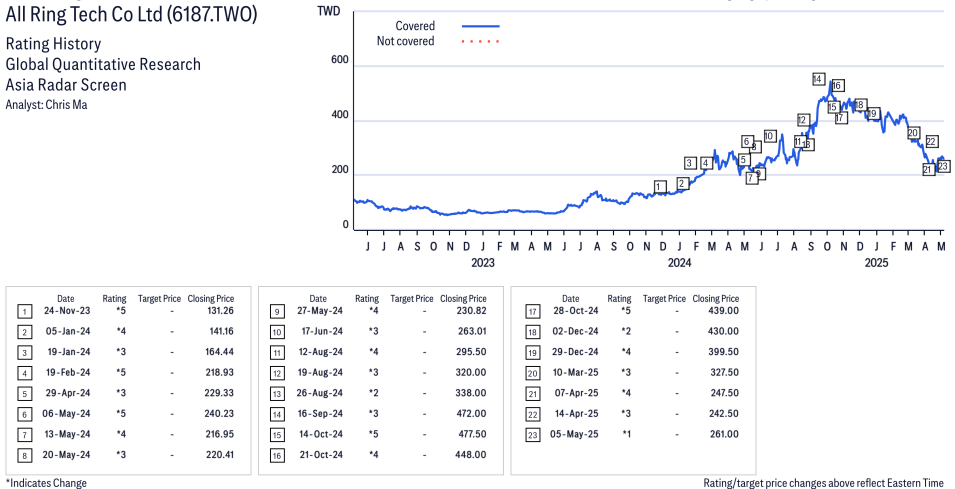Click the red dotted Not covered legend line
The height and width of the screenshot is (489, 955).
click(481, 41)
